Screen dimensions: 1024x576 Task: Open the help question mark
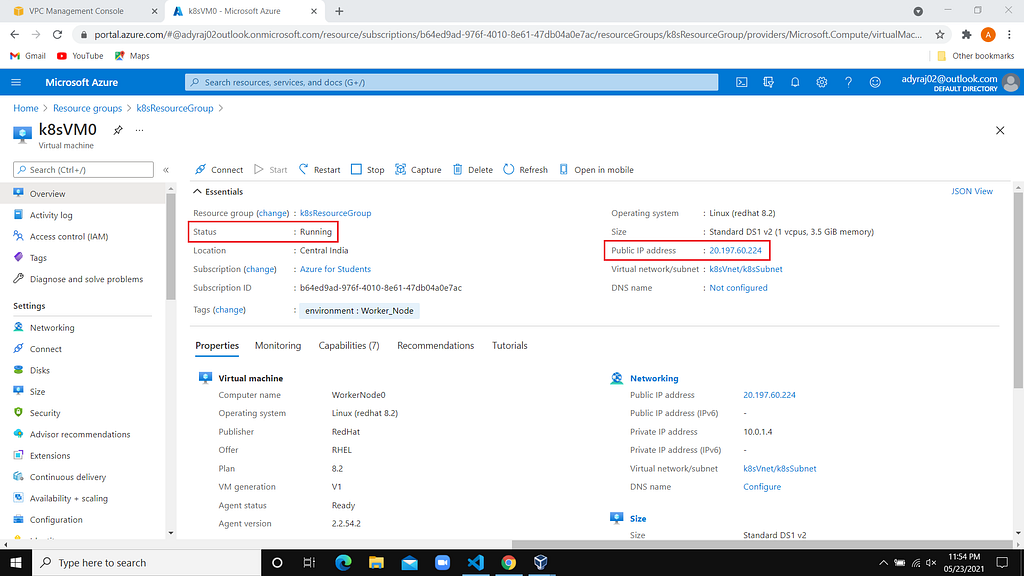(848, 82)
